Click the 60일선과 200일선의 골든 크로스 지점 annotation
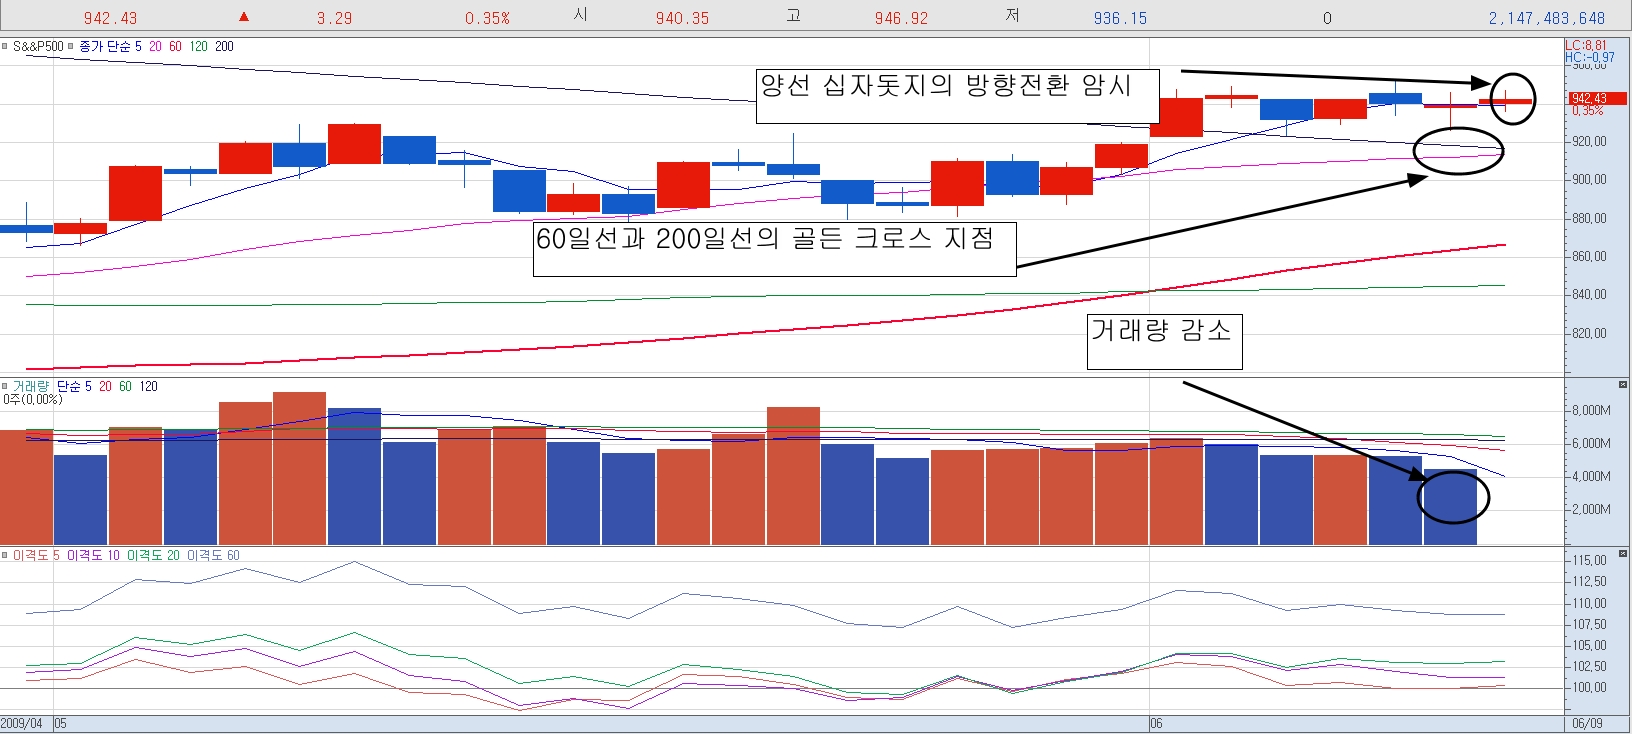Screen dimensions: 1632x734 click(x=774, y=249)
